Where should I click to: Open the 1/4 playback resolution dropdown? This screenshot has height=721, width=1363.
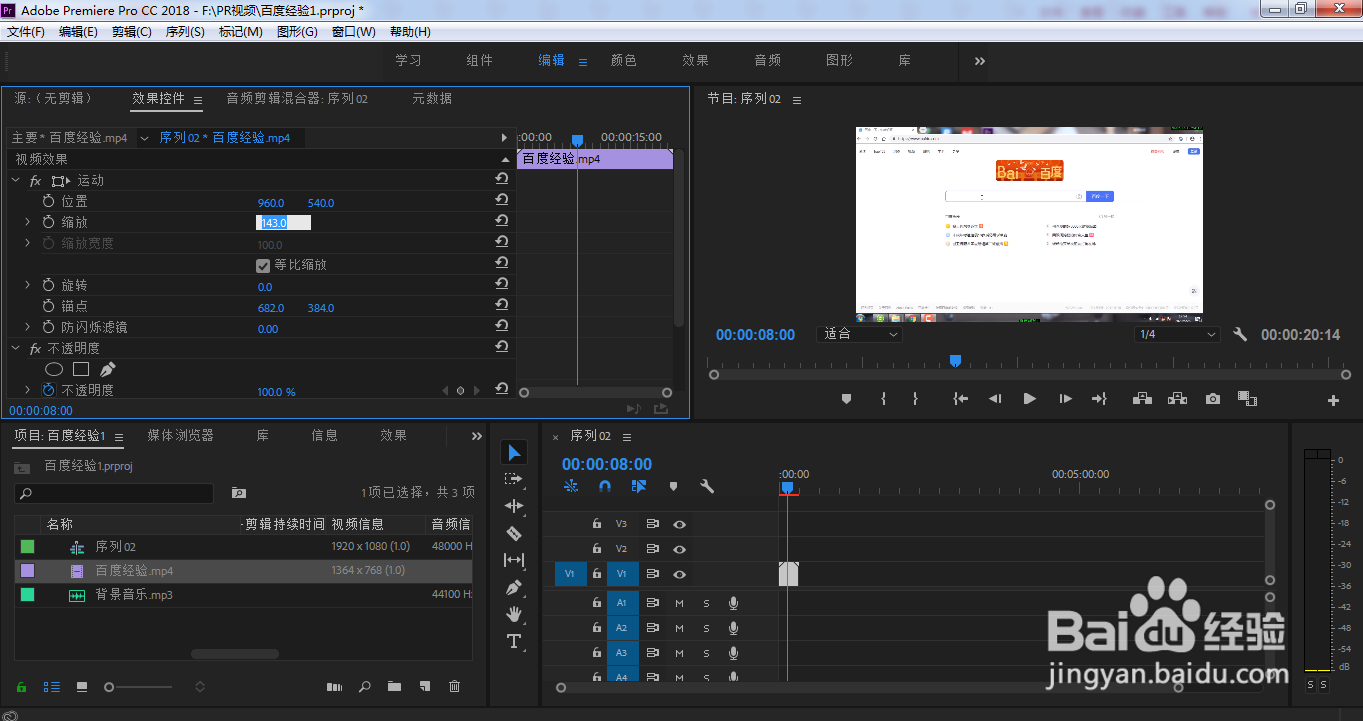coord(1178,334)
